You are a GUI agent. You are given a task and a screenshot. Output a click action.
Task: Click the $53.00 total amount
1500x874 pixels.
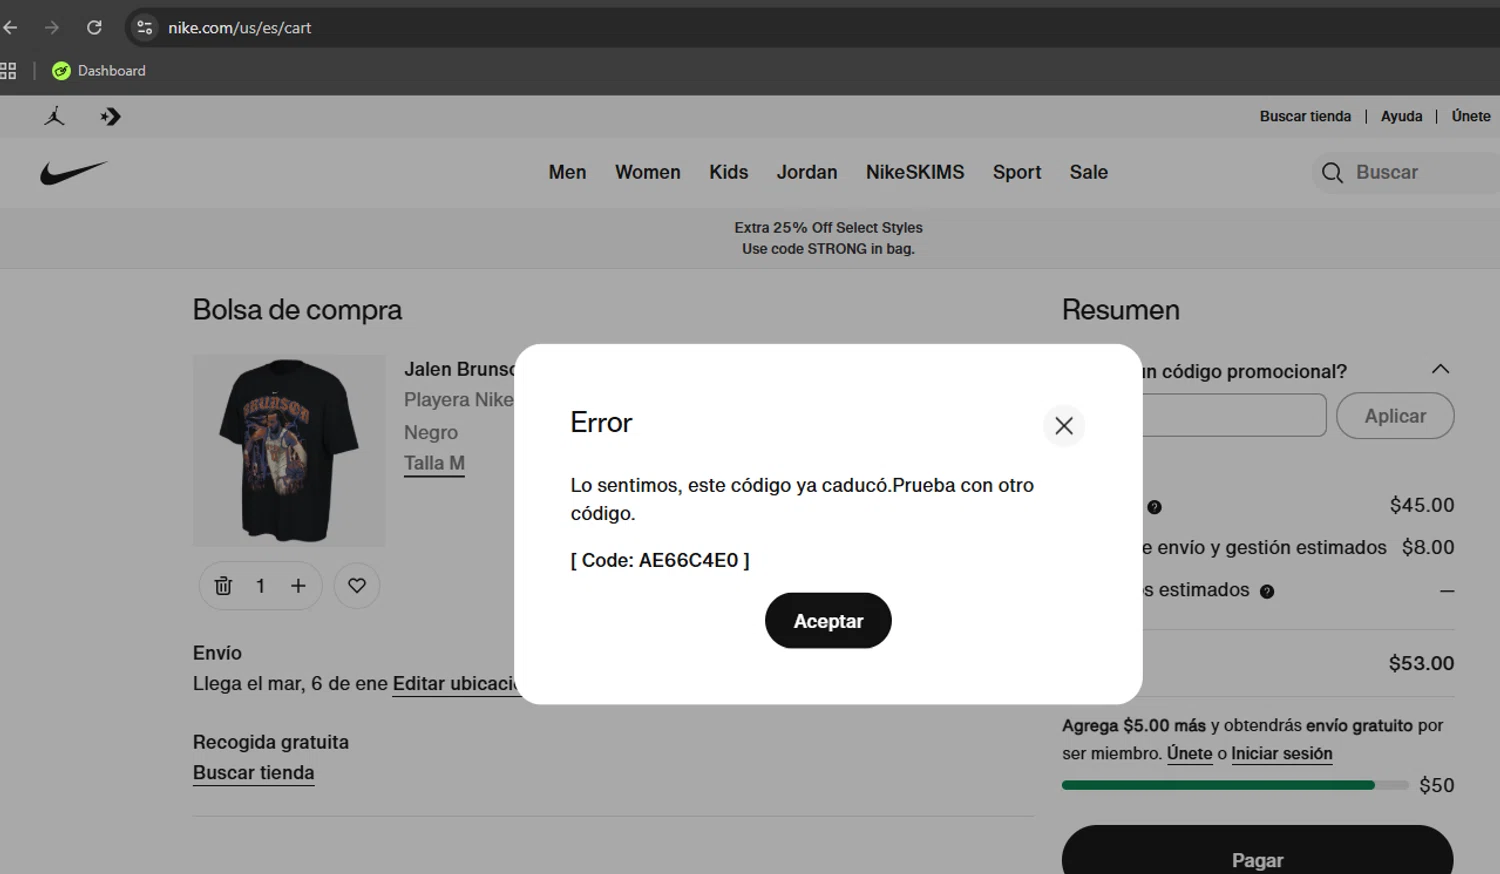[1421, 663]
